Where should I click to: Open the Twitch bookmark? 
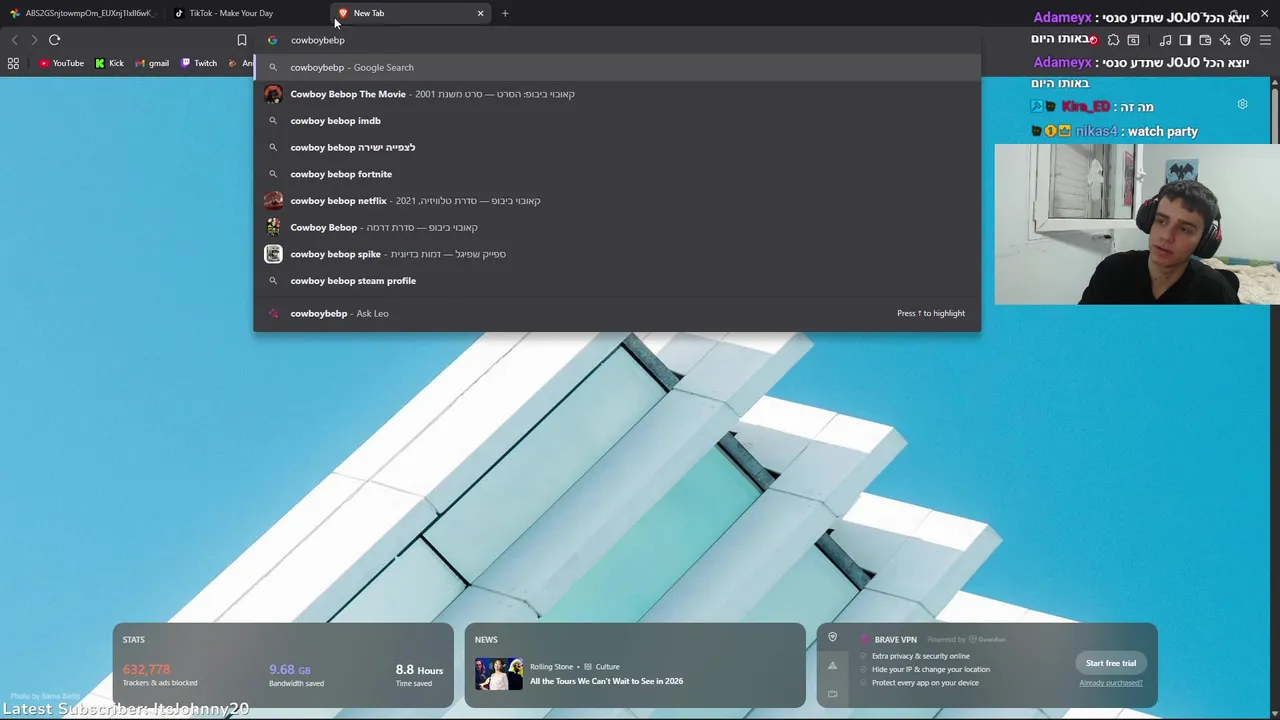[199, 63]
